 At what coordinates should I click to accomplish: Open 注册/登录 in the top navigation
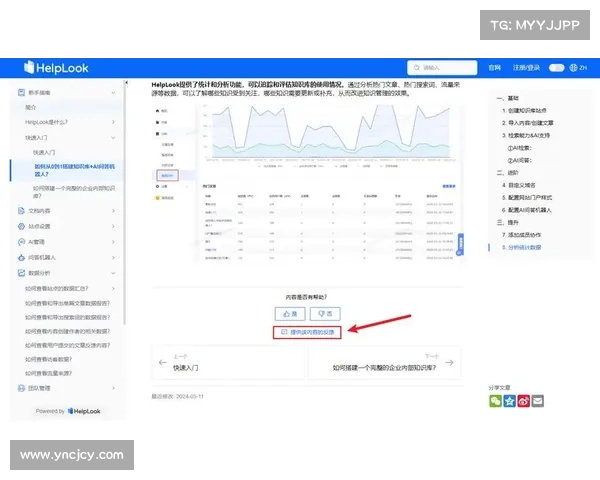526,68
